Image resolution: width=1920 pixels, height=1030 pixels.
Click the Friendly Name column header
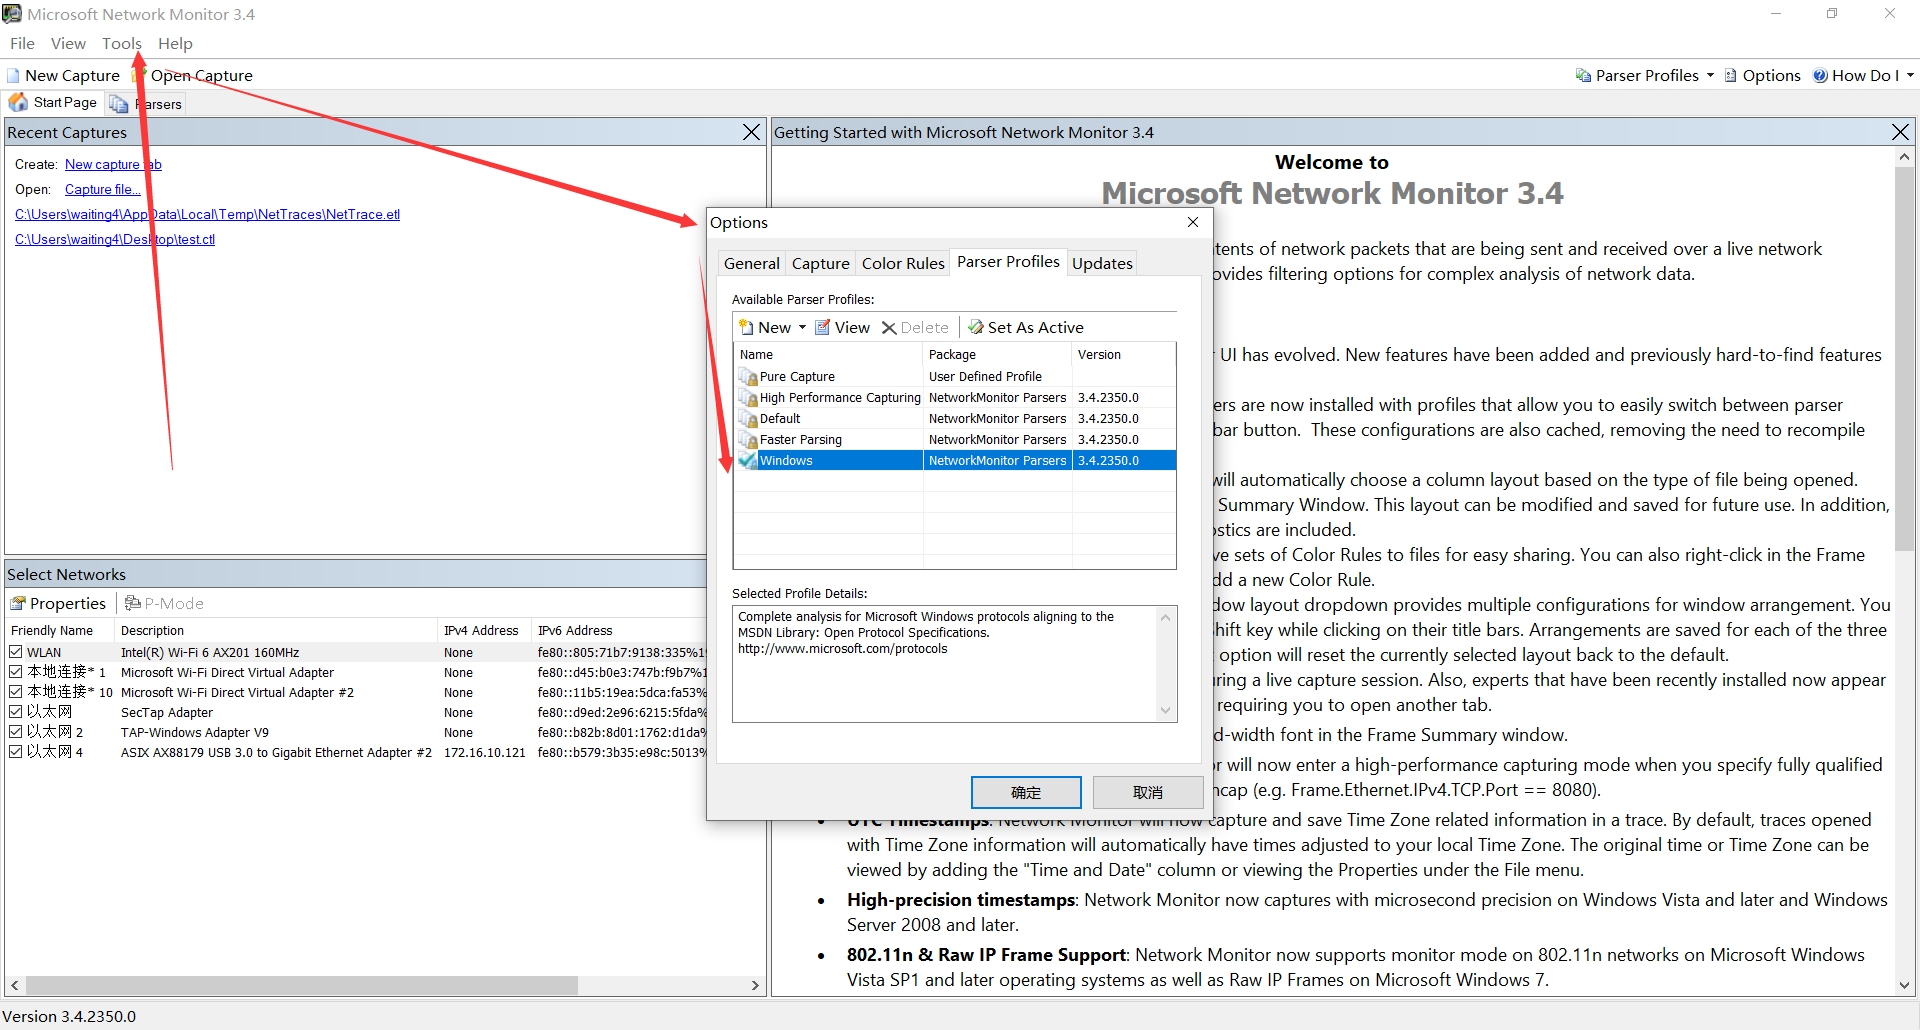point(60,631)
